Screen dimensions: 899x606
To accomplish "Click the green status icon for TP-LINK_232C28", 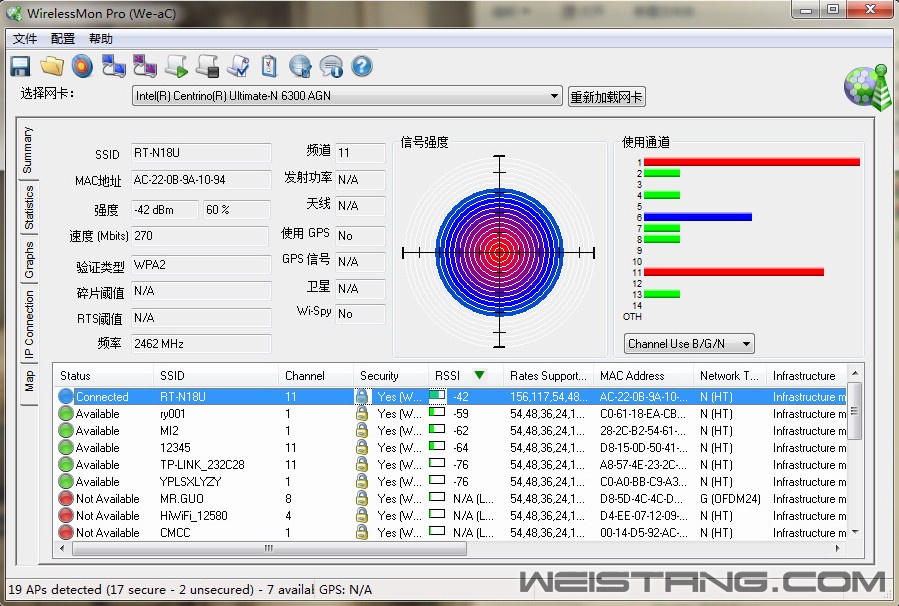I will 66,464.
